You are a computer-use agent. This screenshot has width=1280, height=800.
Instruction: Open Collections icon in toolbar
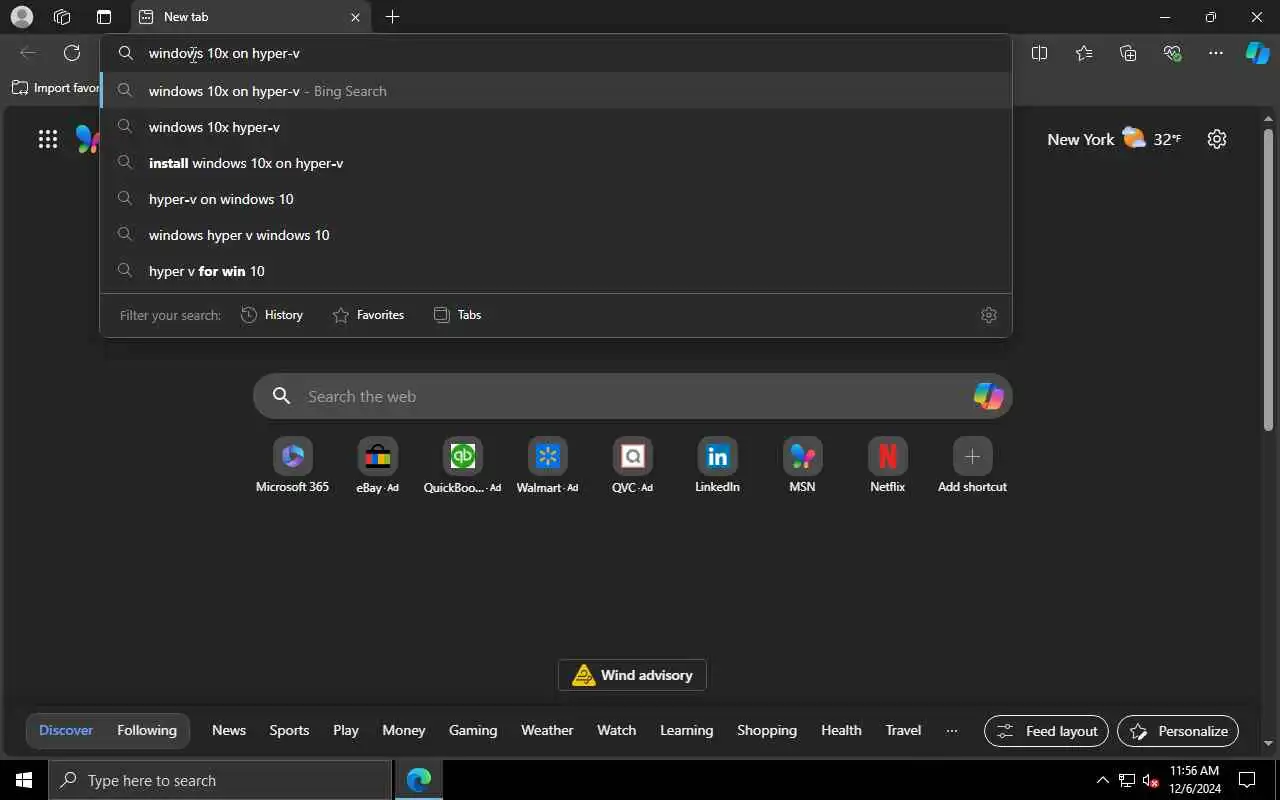coord(1128,53)
